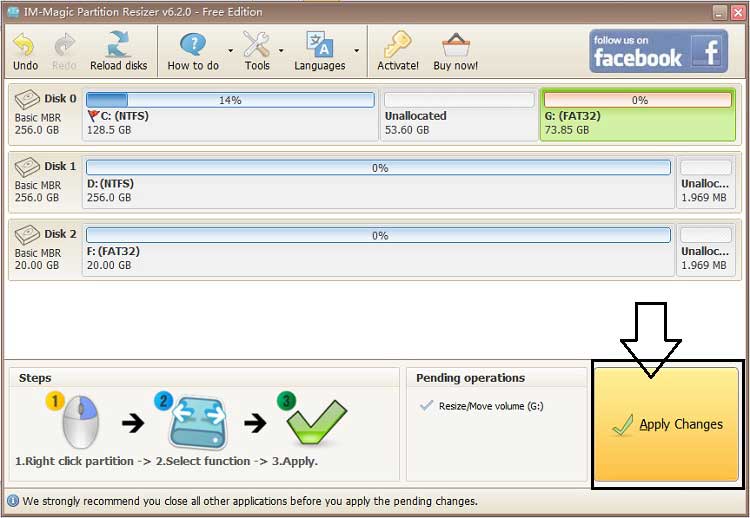Screen dimensions: 750x518
Task: Select the 53.60 GB Unallocated space
Action: pos(459,114)
